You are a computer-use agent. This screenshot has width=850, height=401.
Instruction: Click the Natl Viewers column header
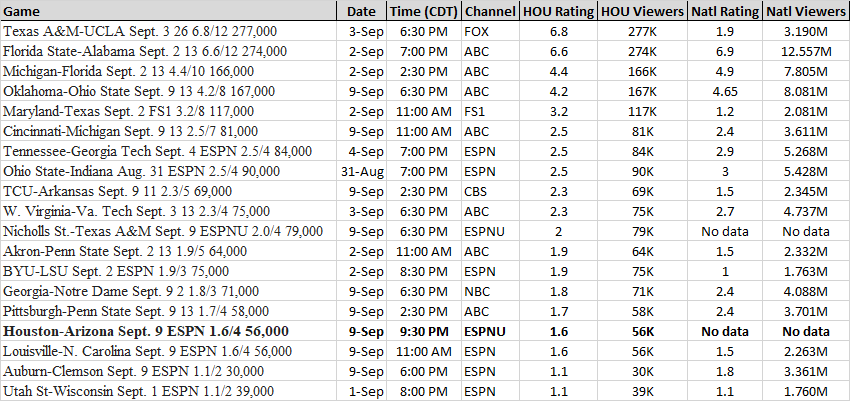[x=806, y=11]
